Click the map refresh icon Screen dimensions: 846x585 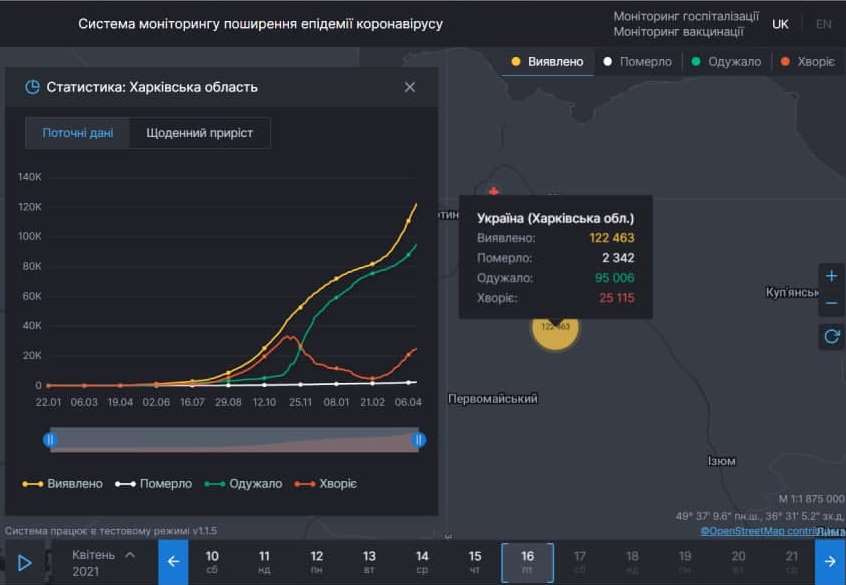pos(831,337)
